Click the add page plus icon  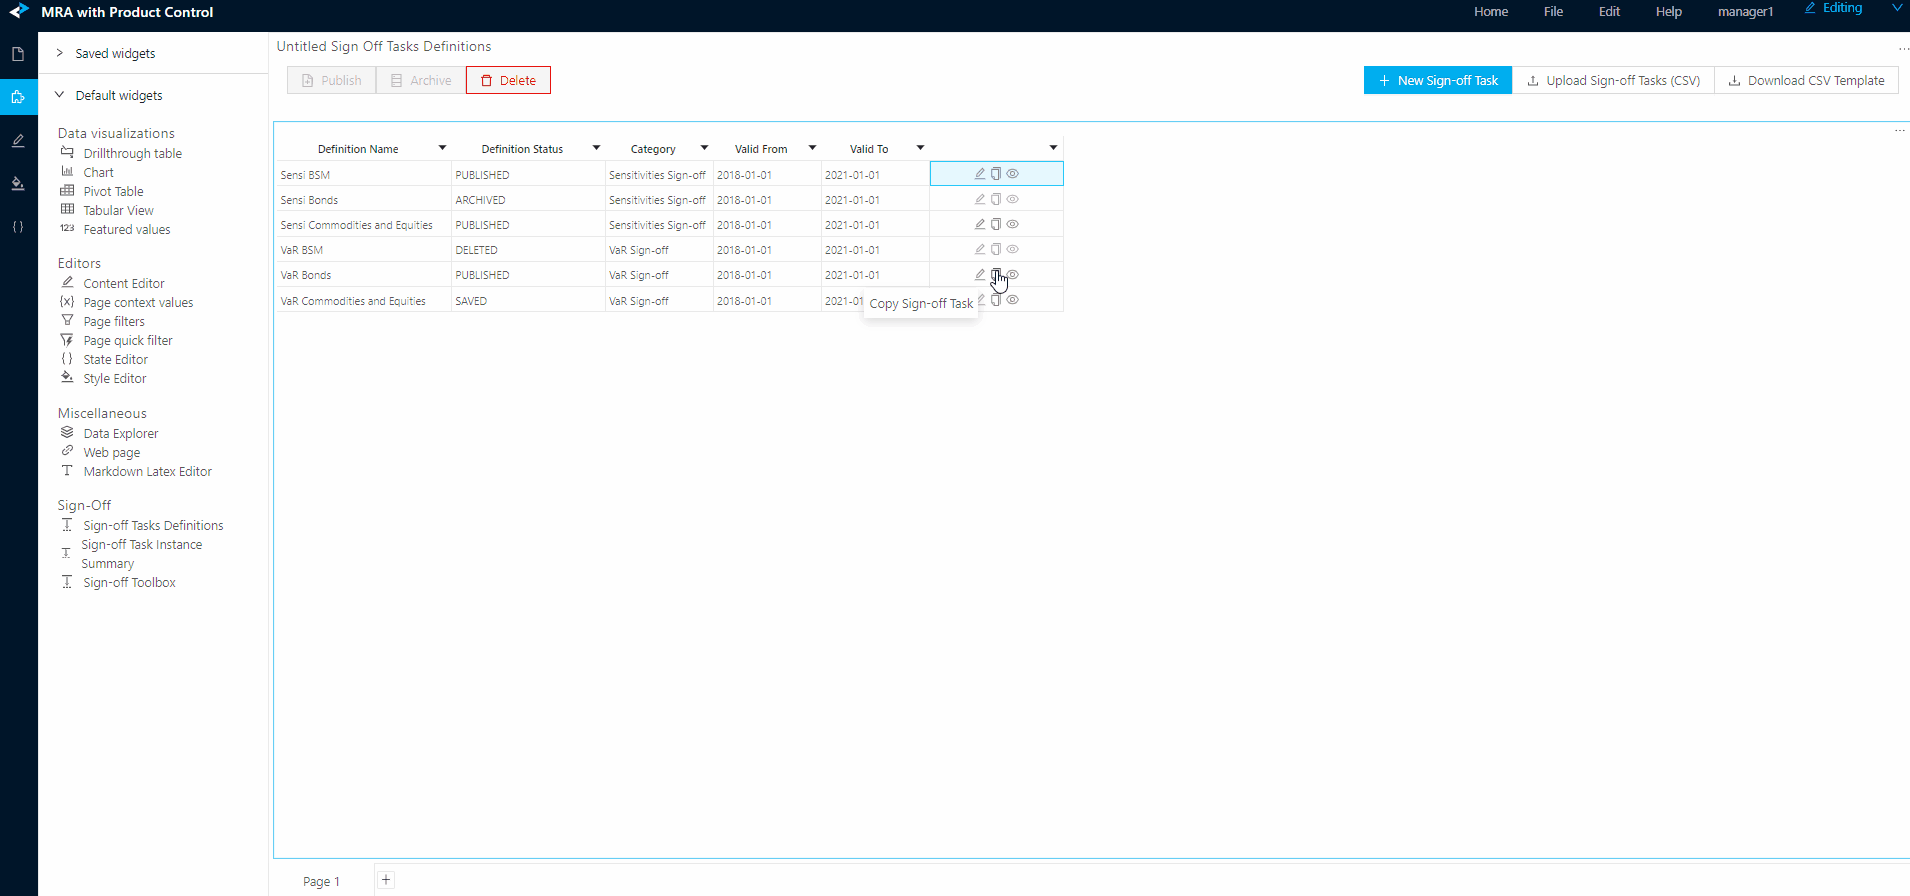coord(386,880)
